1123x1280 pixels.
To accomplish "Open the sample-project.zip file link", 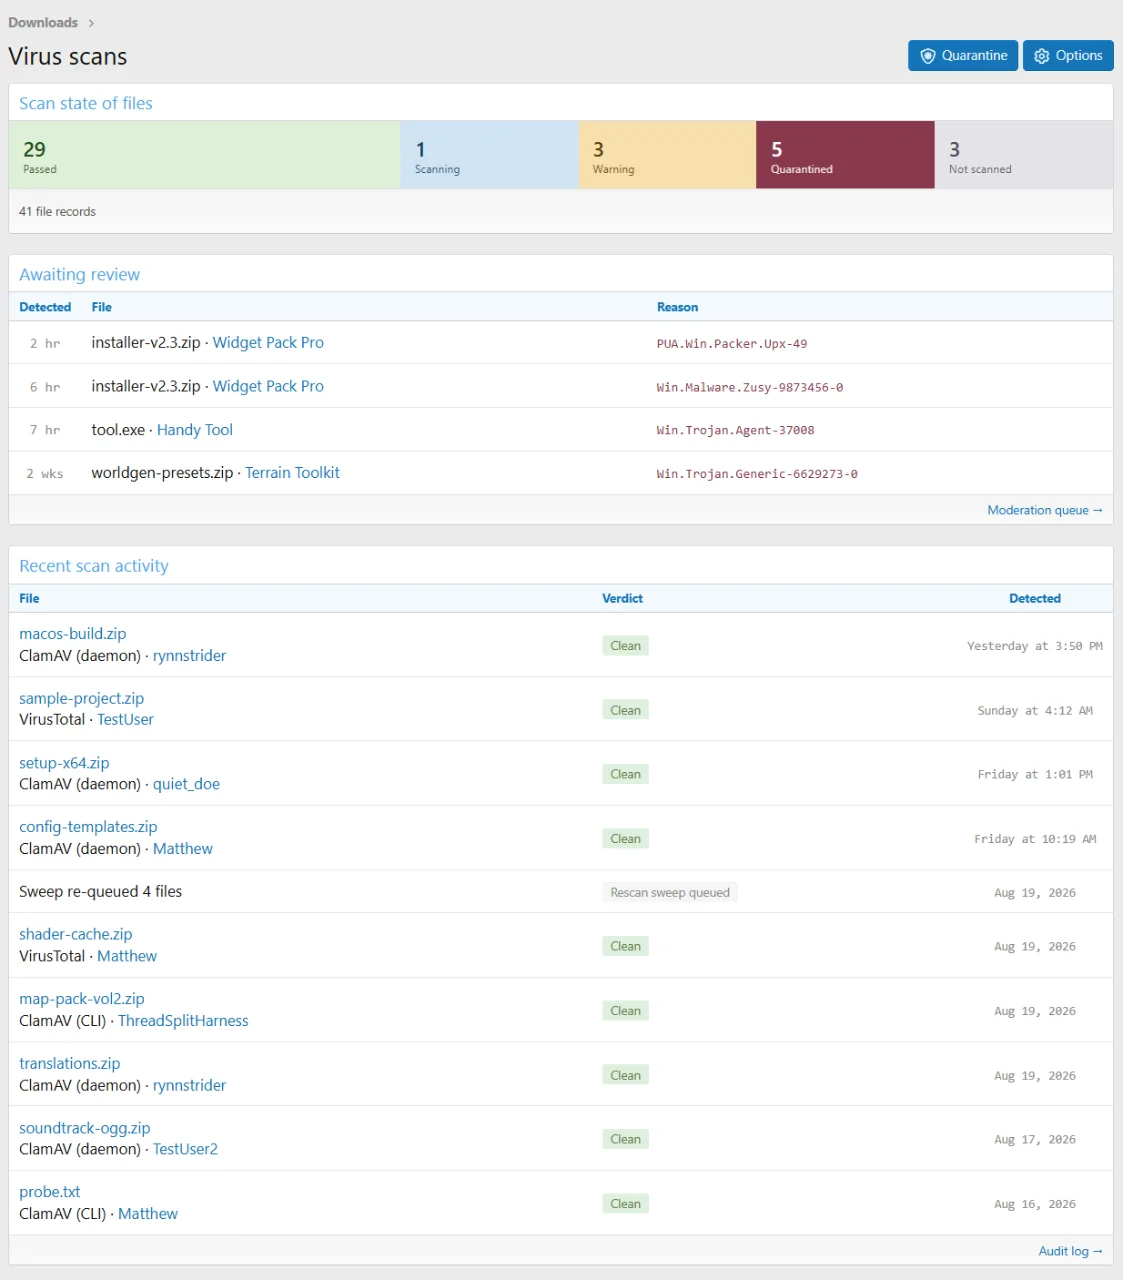I will pyautogui.click(x=82, y=698).
